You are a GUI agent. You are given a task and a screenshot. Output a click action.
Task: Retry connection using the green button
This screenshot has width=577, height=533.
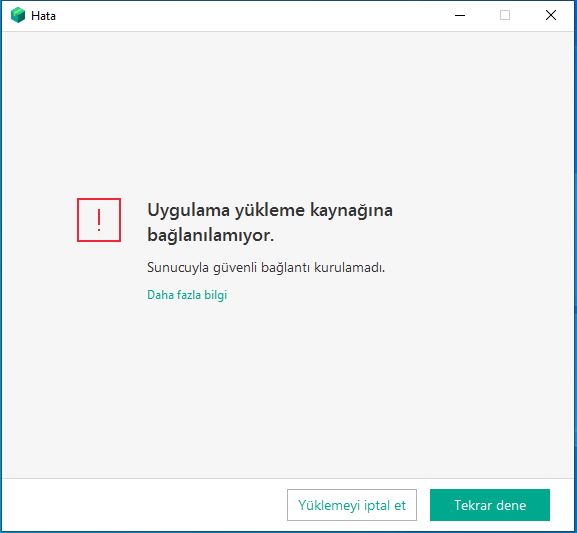tap(490, 505)
